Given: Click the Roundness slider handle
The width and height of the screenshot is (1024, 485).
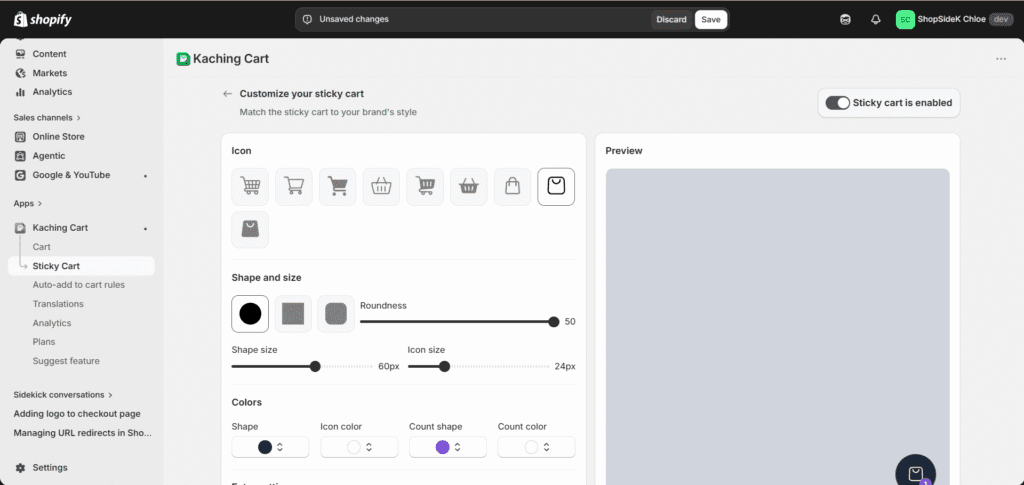Looking at the screenshot, I should click(x=554, y=322).
